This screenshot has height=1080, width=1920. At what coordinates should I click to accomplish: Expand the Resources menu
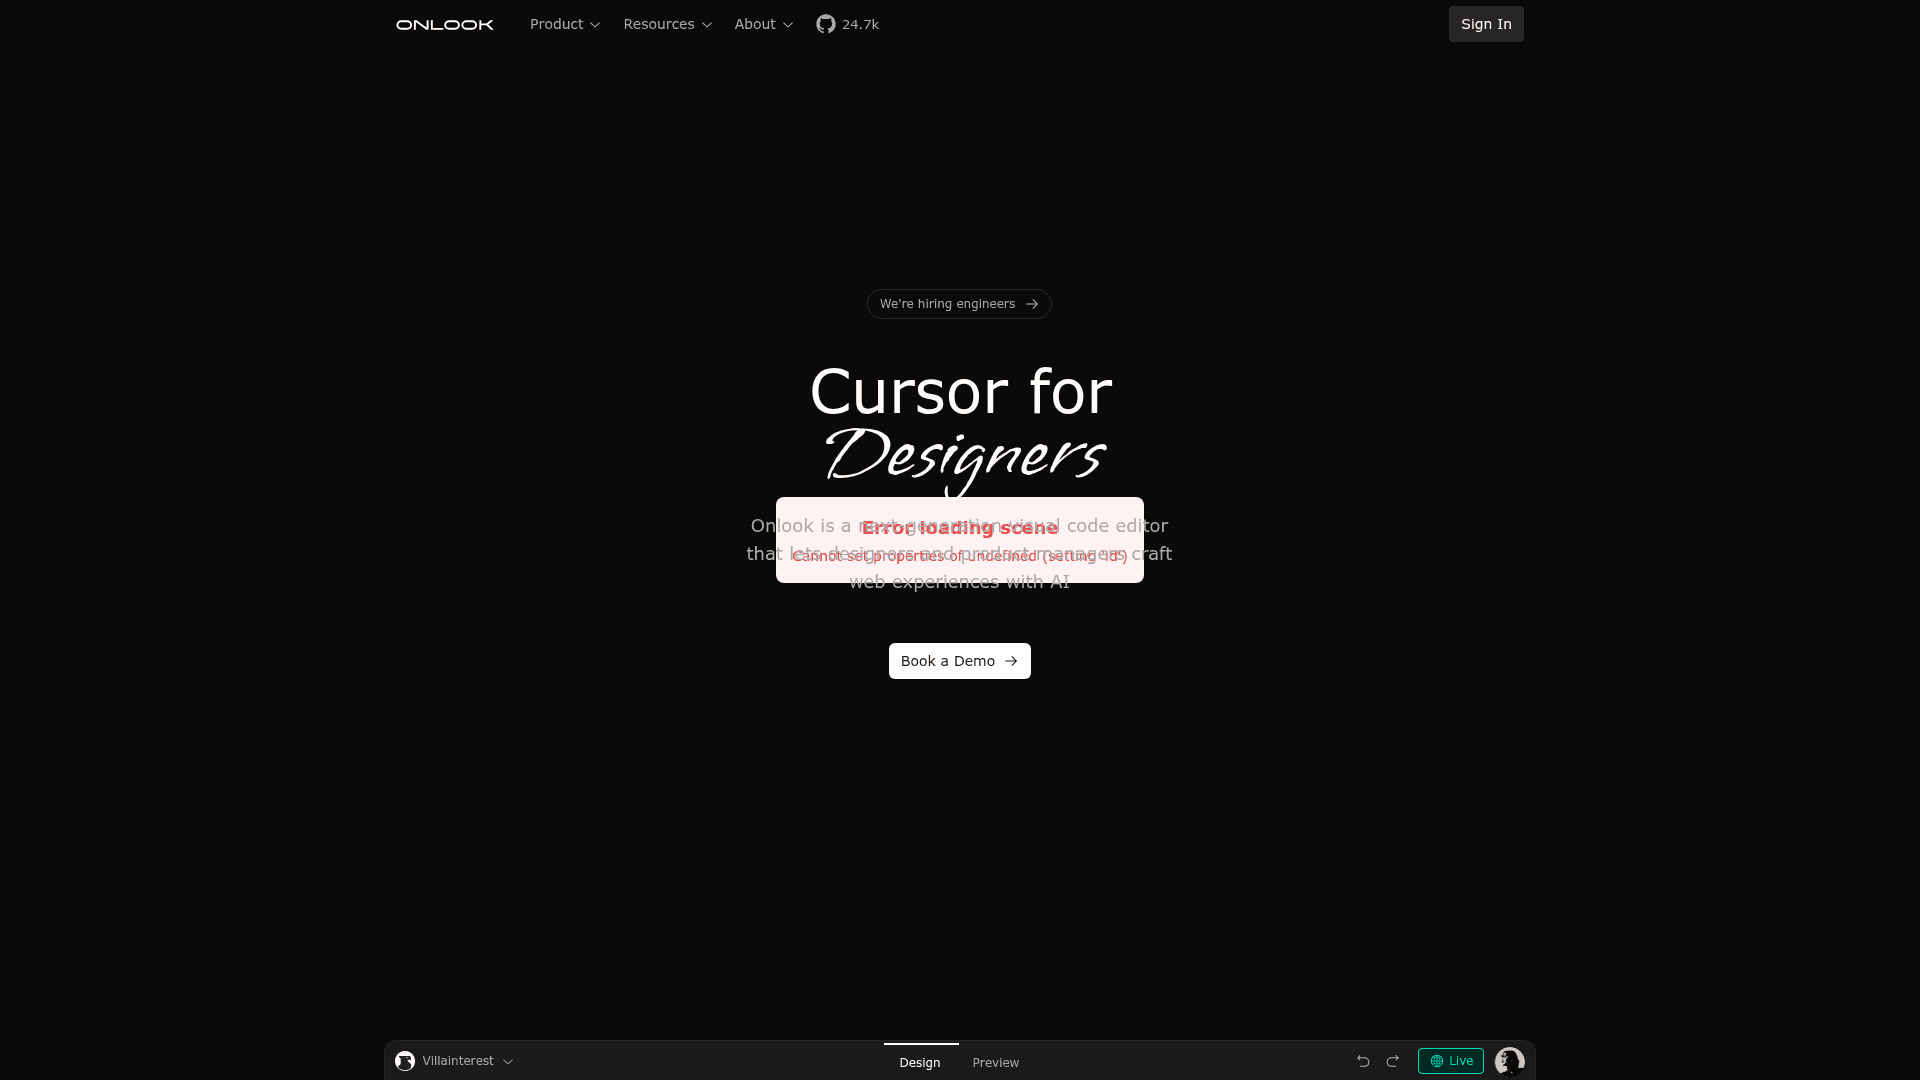(667, 24)
